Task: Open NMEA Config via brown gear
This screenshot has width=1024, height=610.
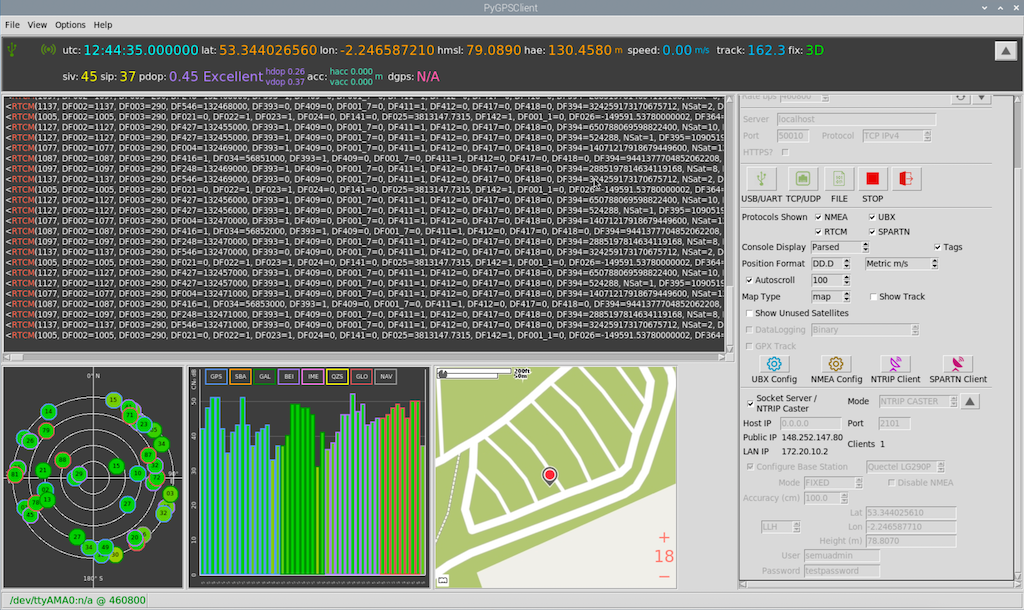Action: (836, 364)
